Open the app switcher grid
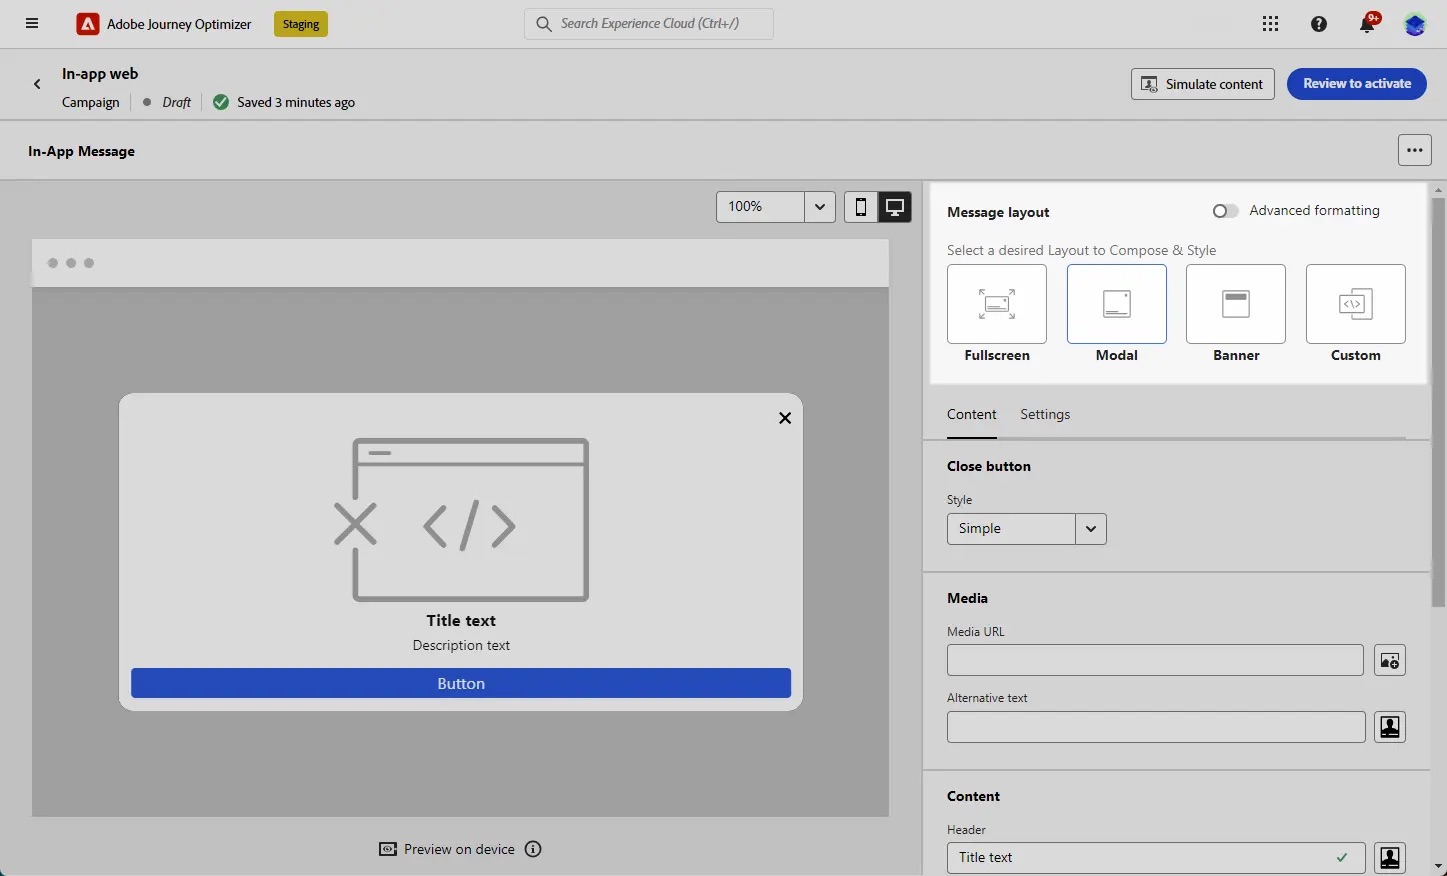 click(1270, 23)
